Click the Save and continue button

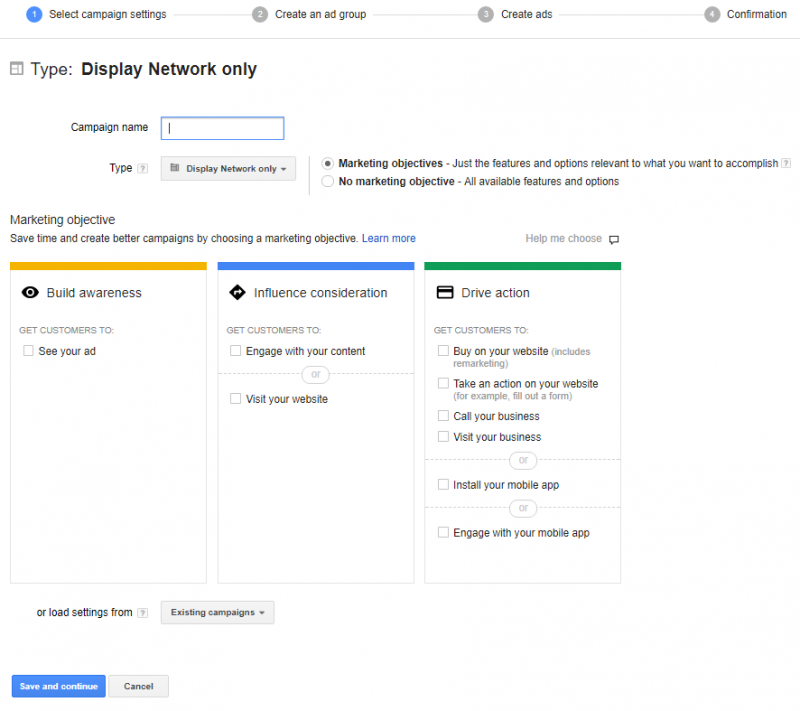59,686
